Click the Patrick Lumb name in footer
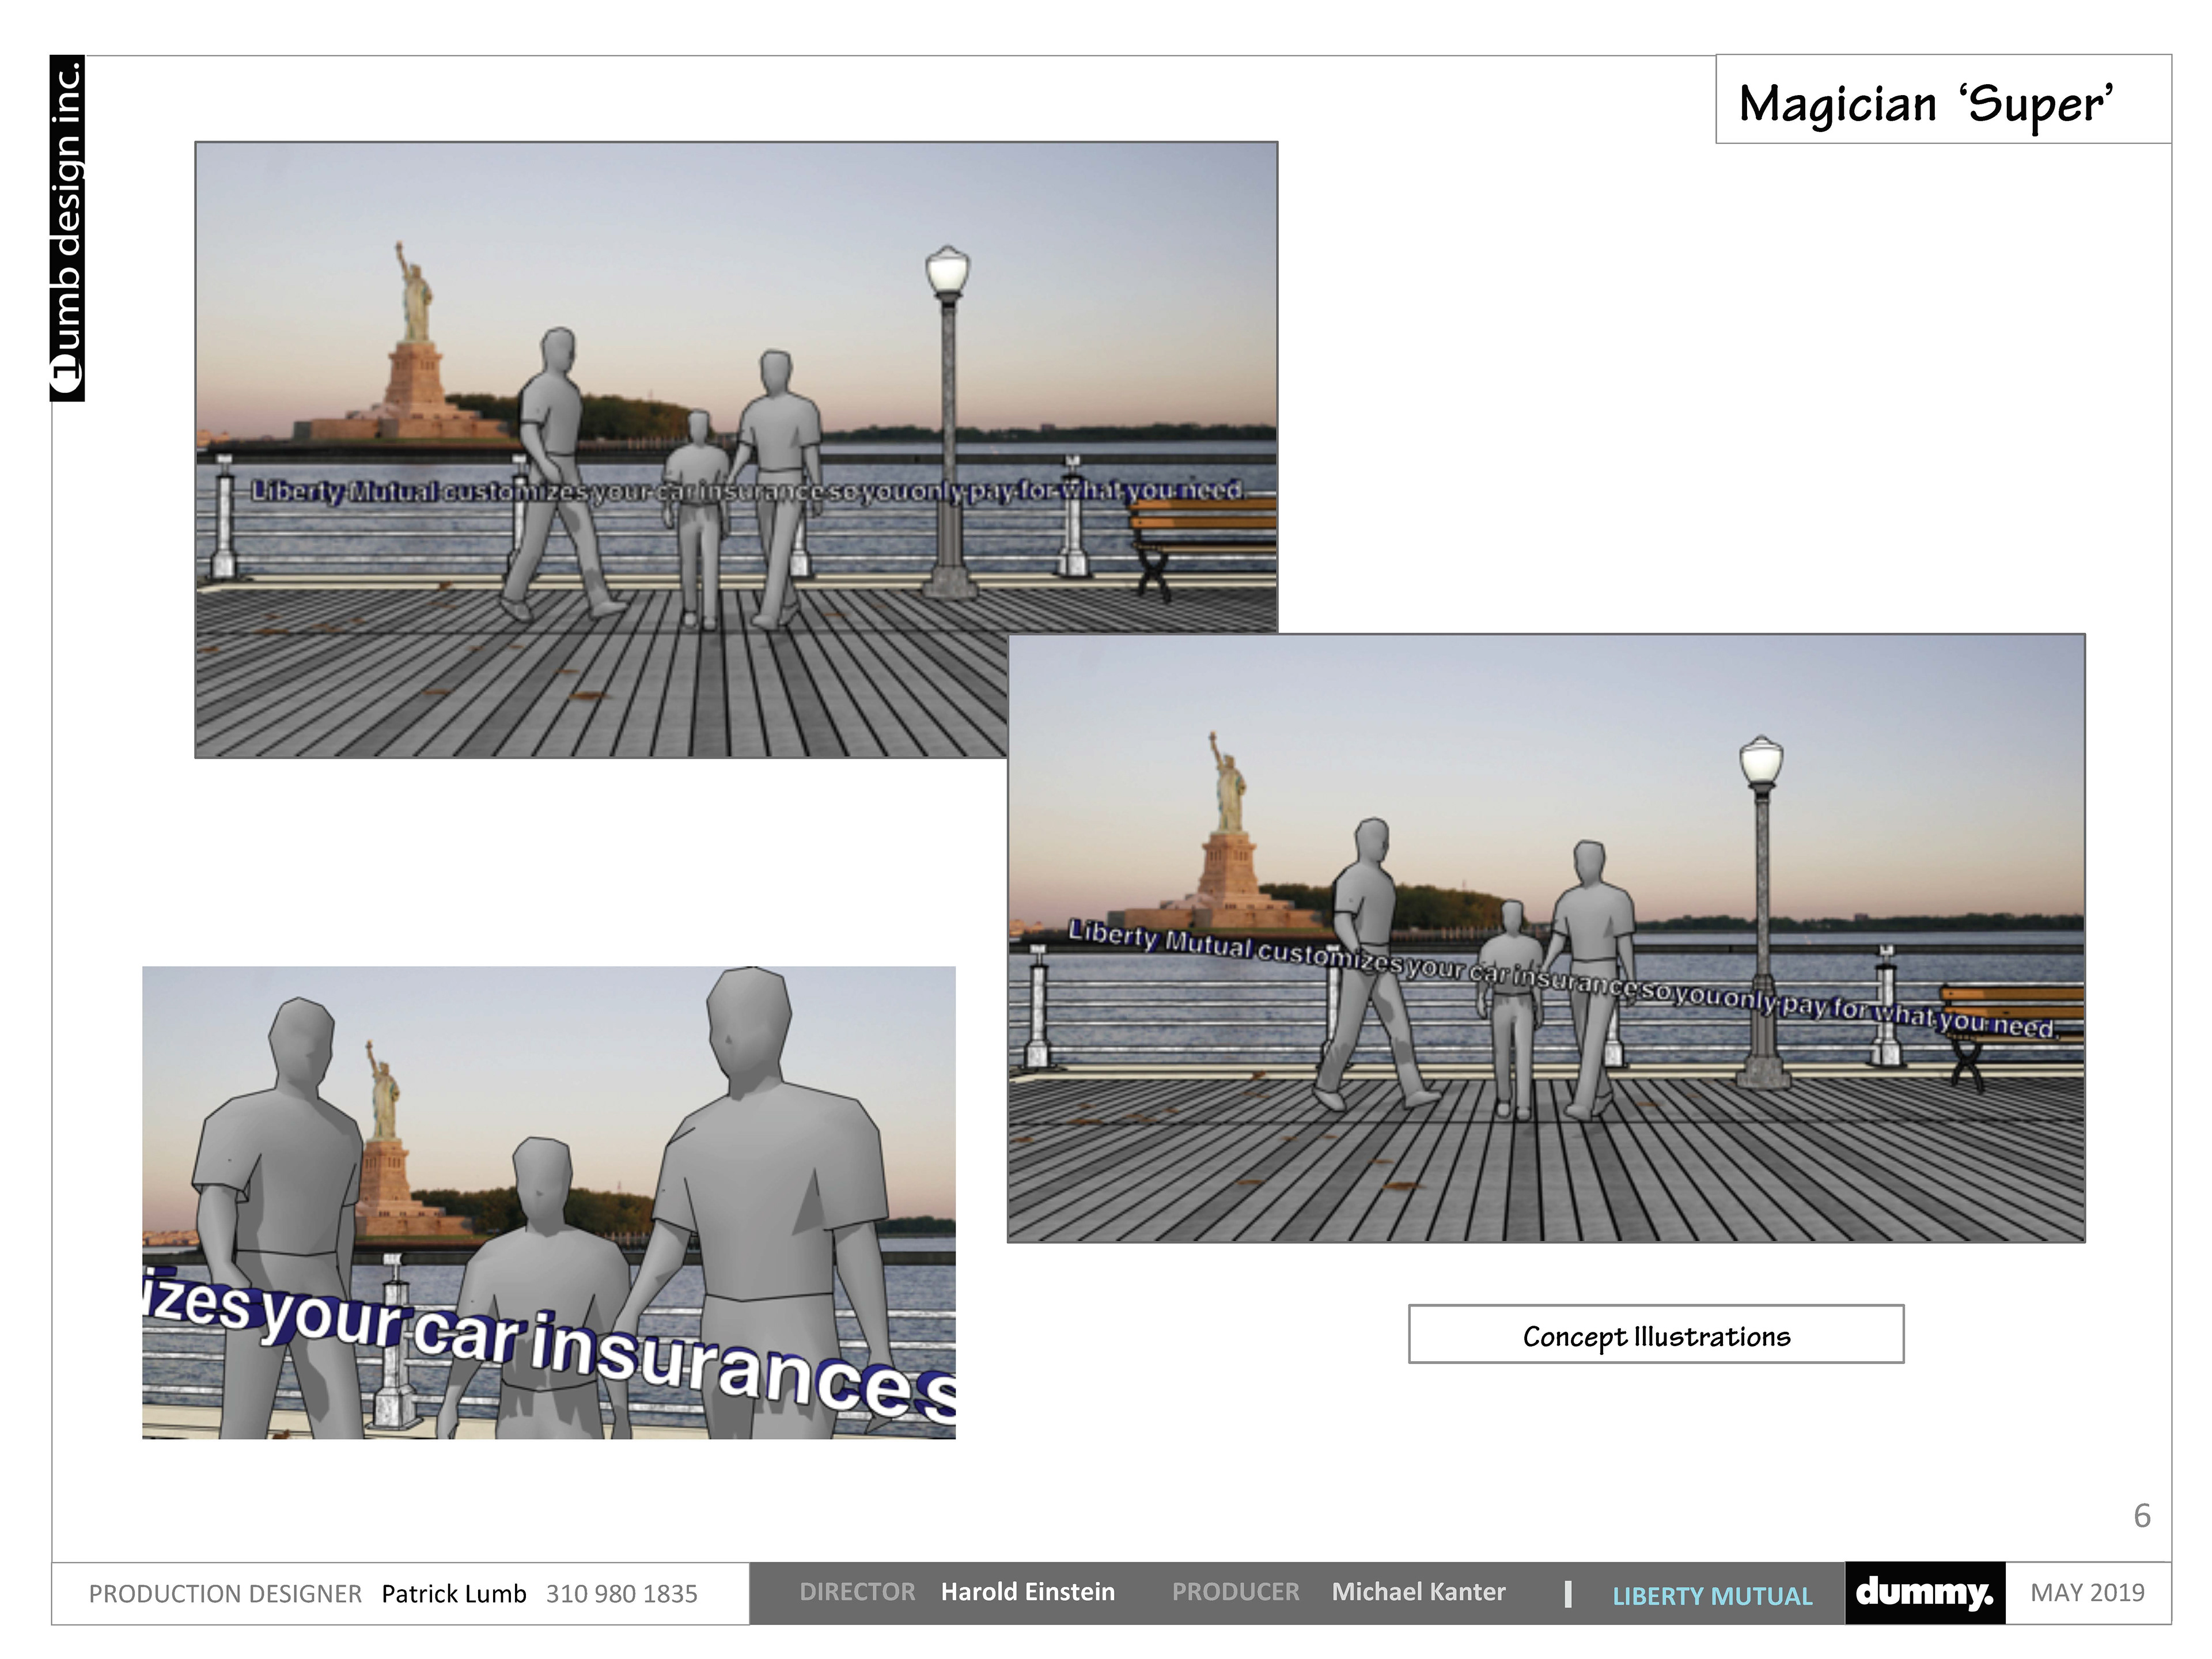This screenshot has height=1659, width=2212. pos(453,1594)
